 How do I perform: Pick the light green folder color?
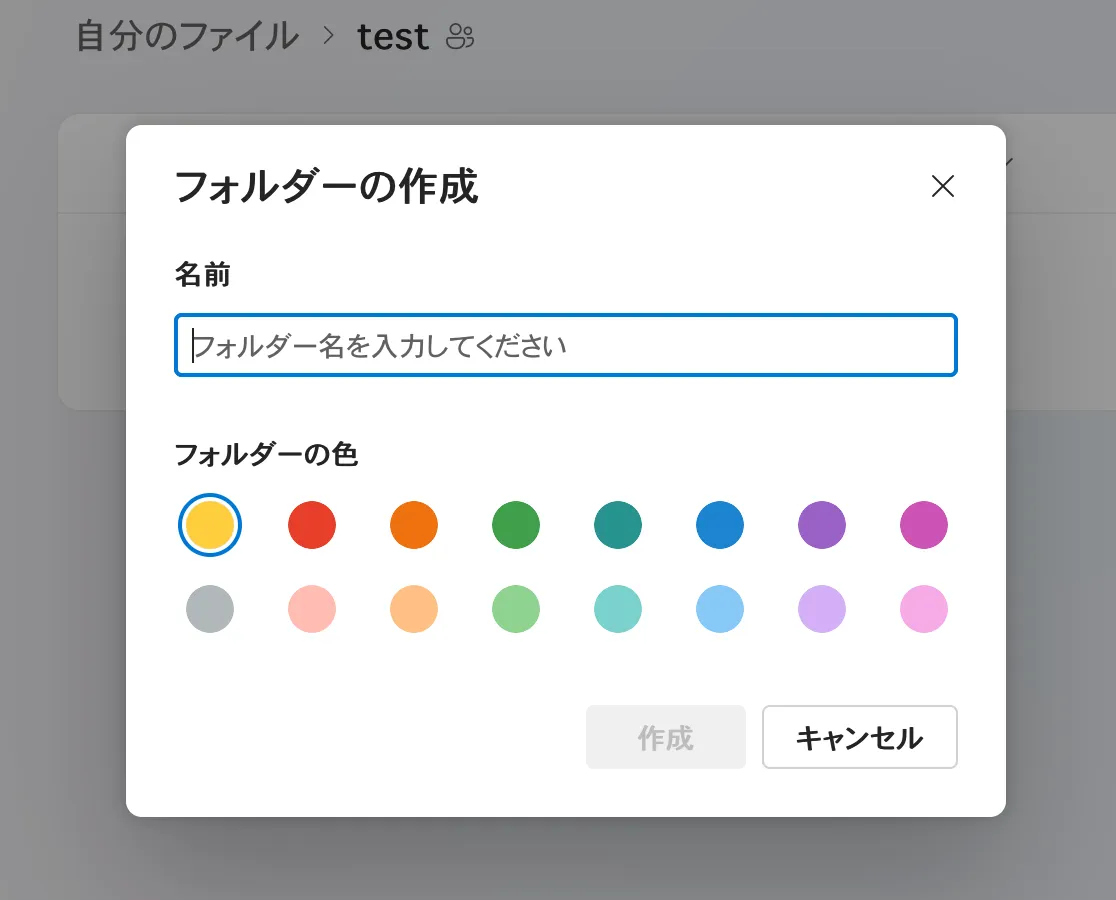(x=516, y=609)
